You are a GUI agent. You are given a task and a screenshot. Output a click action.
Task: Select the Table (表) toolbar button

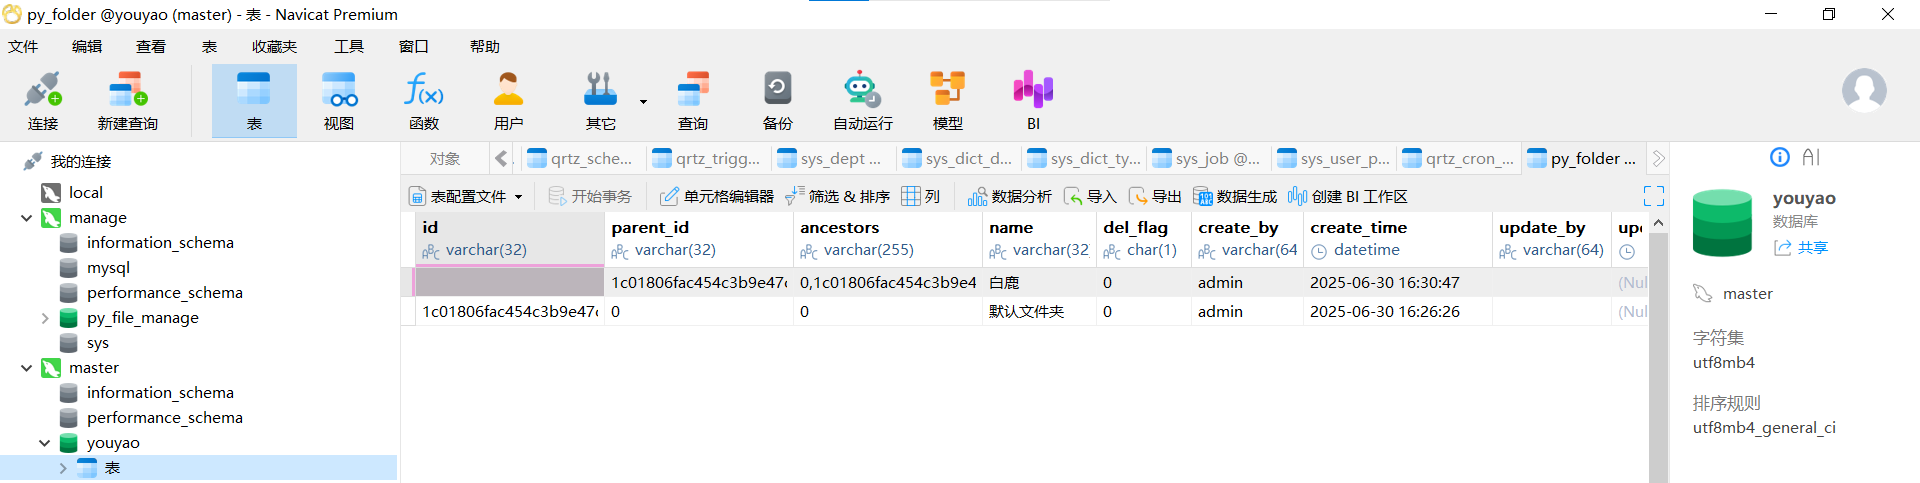[254, 101]
